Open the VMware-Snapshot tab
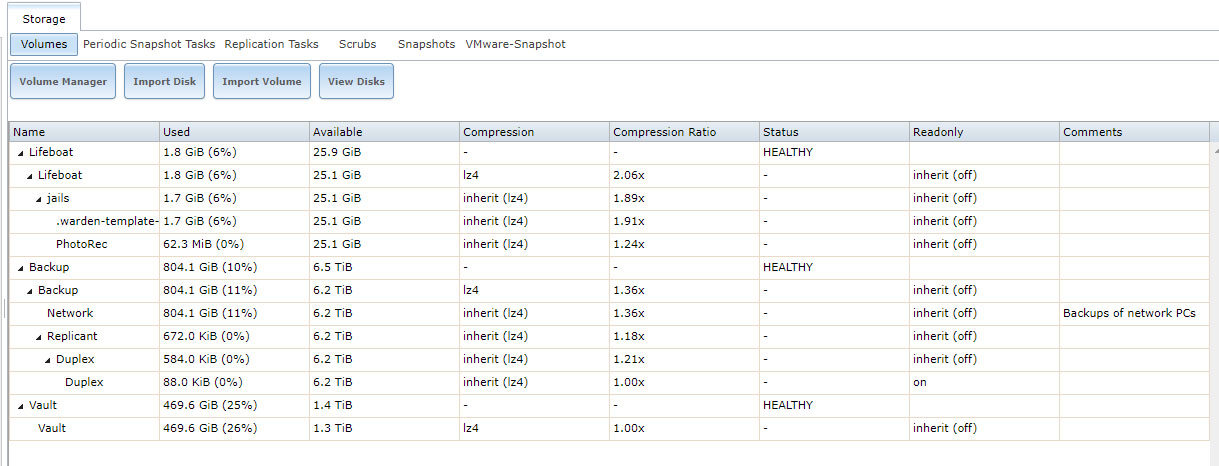Screen dimensions: 1219x466 click(515, 44)
